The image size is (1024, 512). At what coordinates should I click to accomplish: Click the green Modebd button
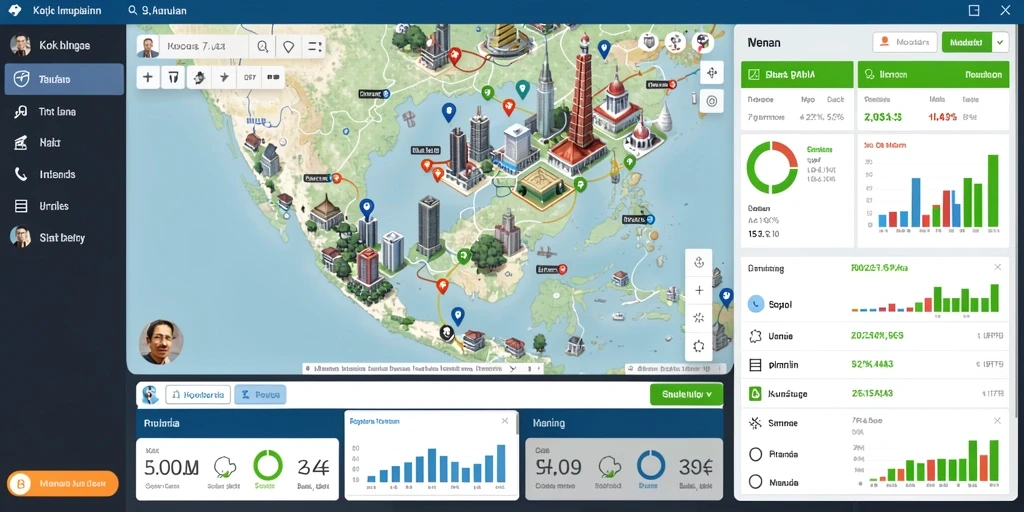pyautogui.click(x=967, y=42)
